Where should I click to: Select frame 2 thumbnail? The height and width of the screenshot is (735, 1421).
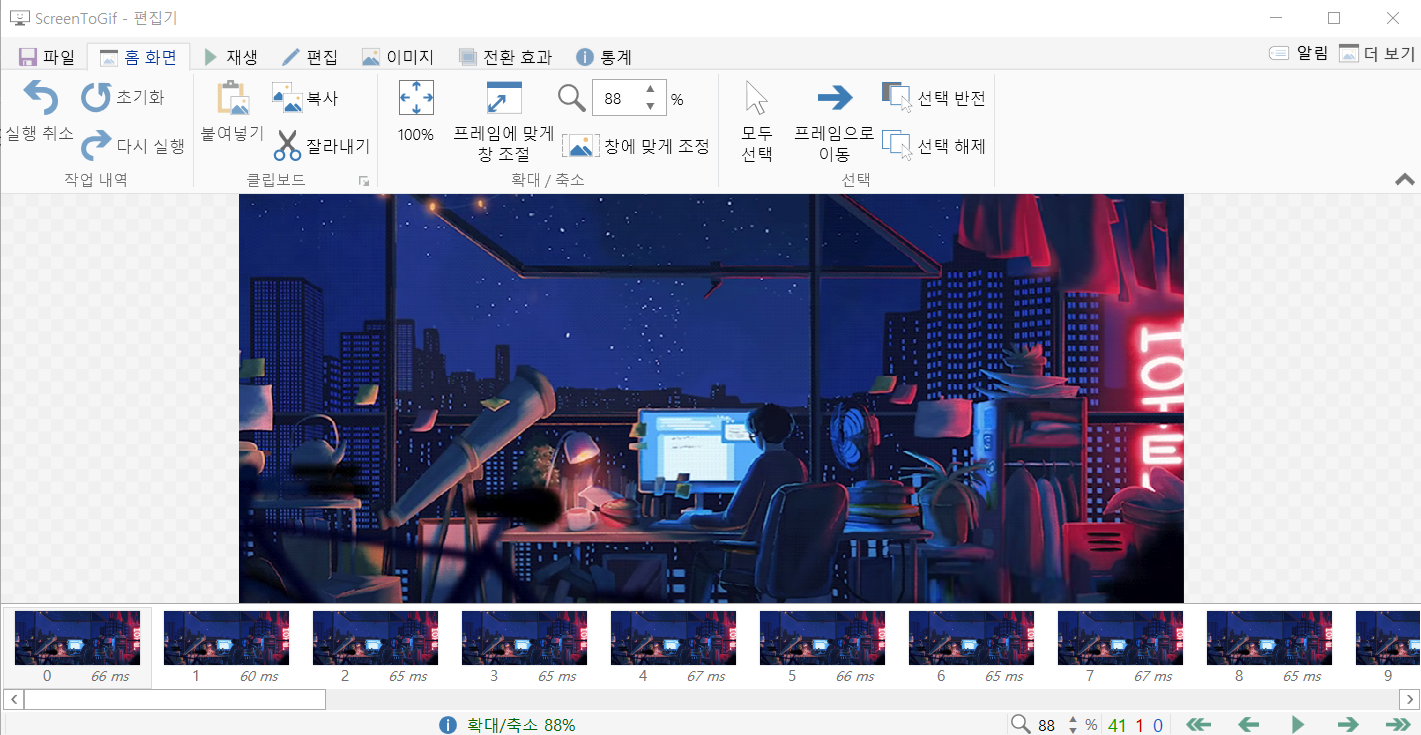point(375,638)
